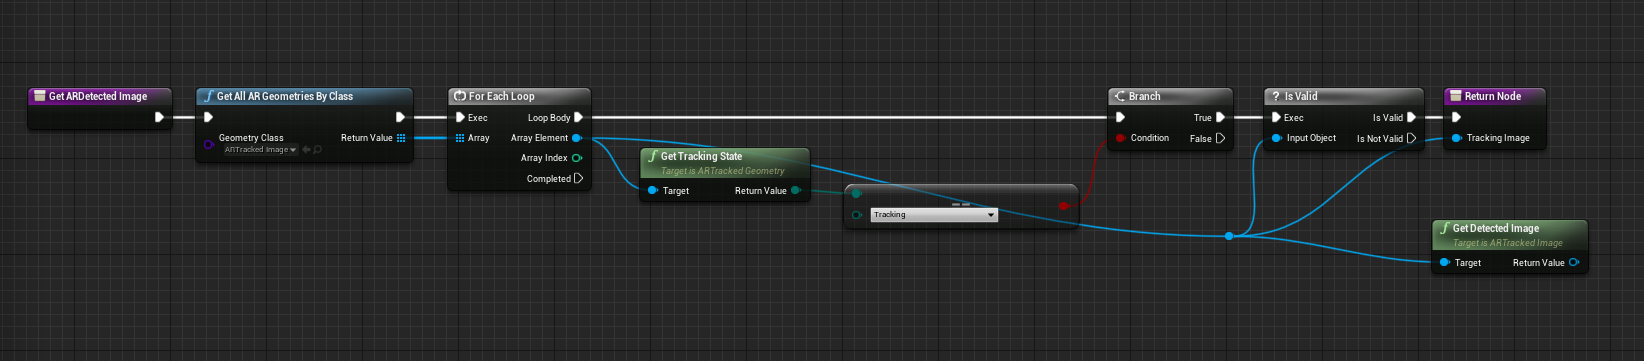Click the Branch node icon
1644x361 pixels.
pos(1119,96)
